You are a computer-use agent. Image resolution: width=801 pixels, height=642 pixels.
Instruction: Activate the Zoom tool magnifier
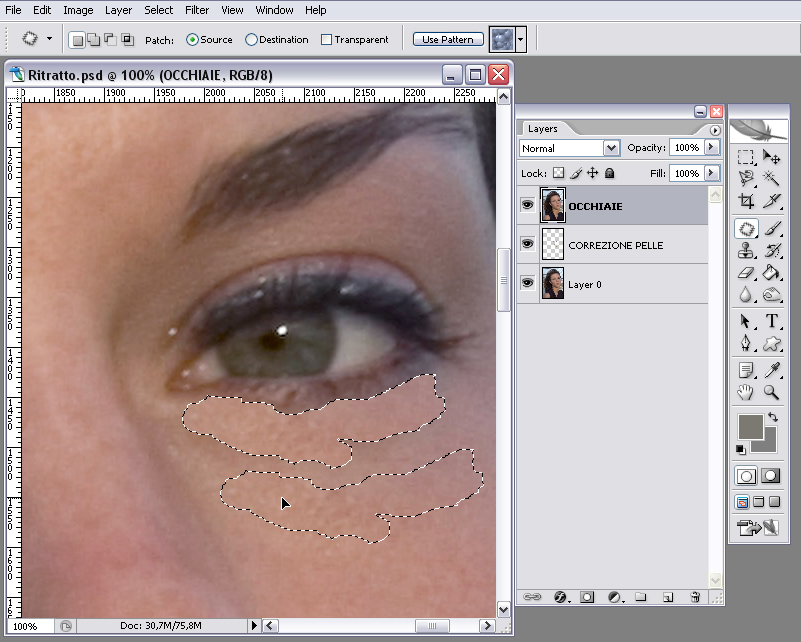(772, 392)
